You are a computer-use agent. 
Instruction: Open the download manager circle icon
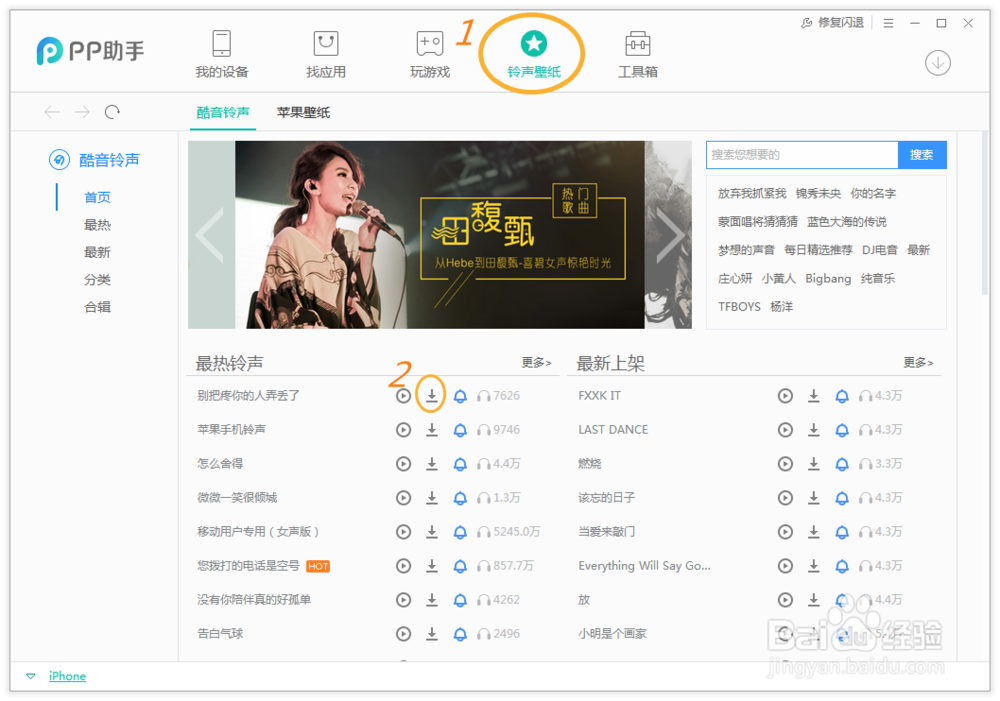coord(937,62)
